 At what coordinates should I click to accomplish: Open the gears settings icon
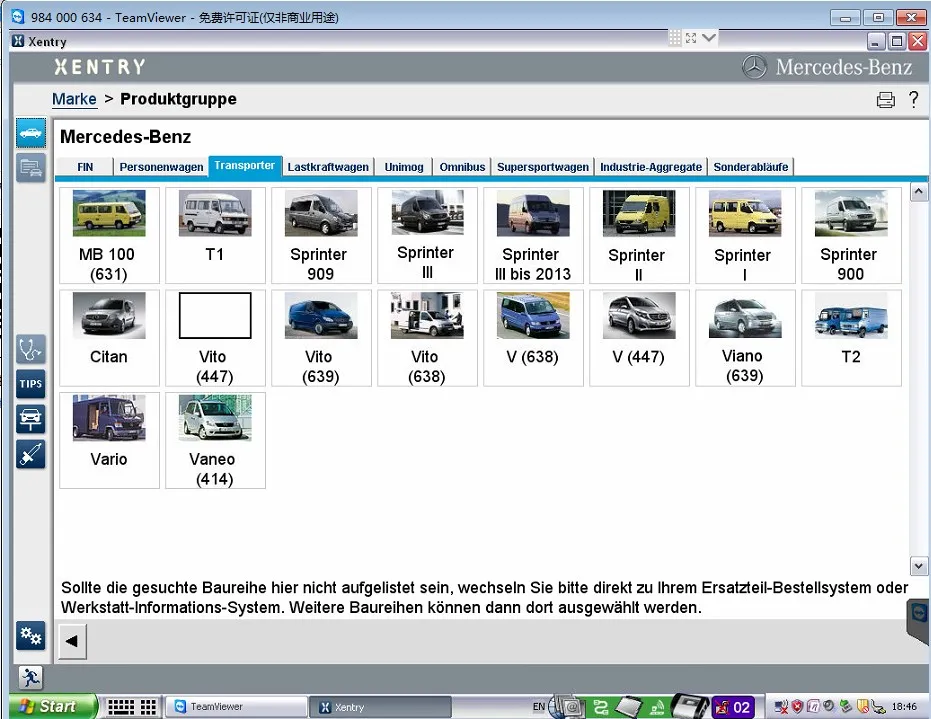[x=31, y=635]
